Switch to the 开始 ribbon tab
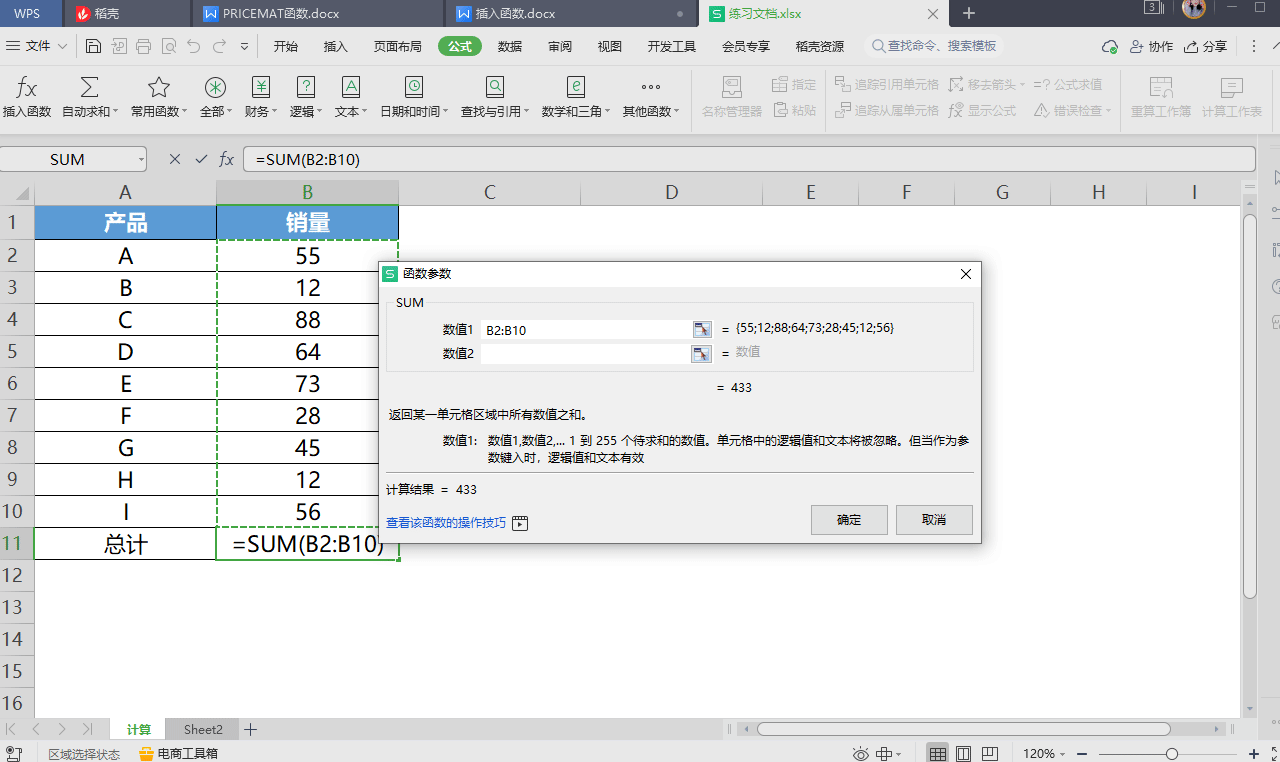 286,46
